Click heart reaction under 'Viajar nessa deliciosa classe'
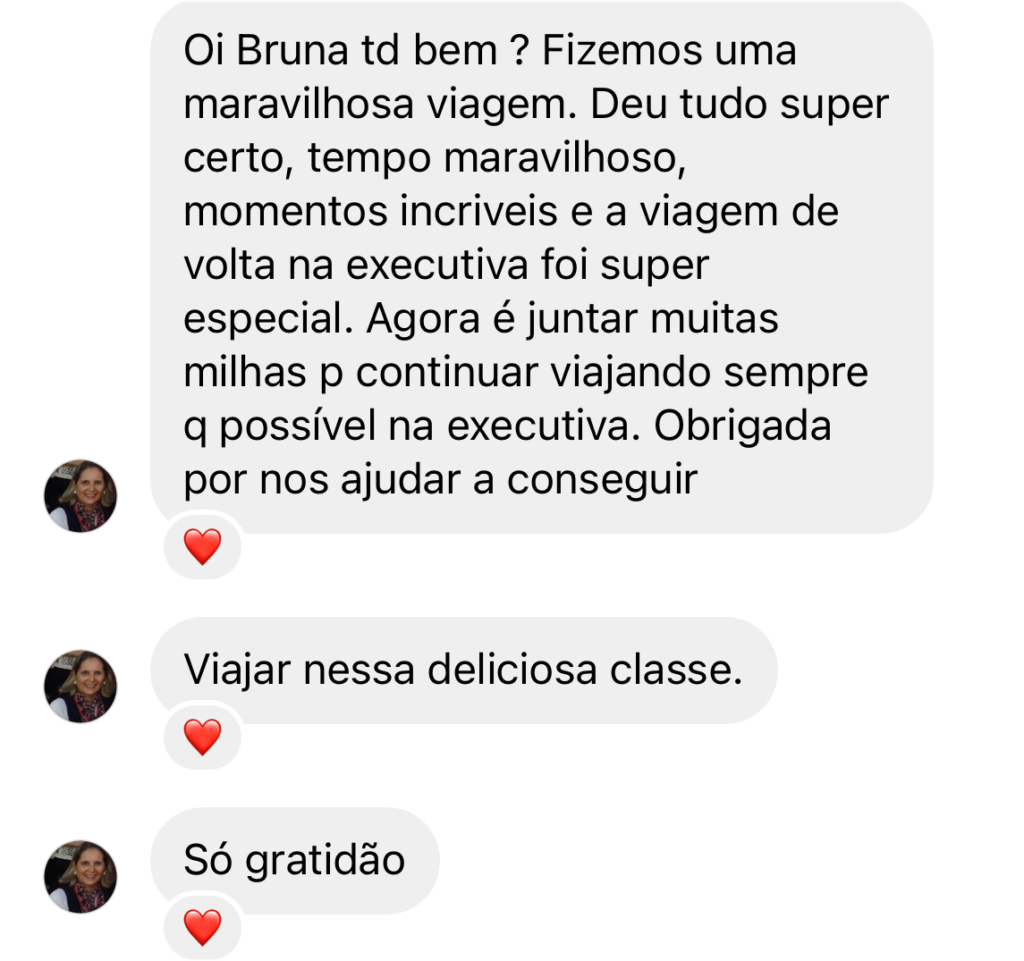Image resolution: width=1024 pixels, height=961 pixels. coord(202,737)
